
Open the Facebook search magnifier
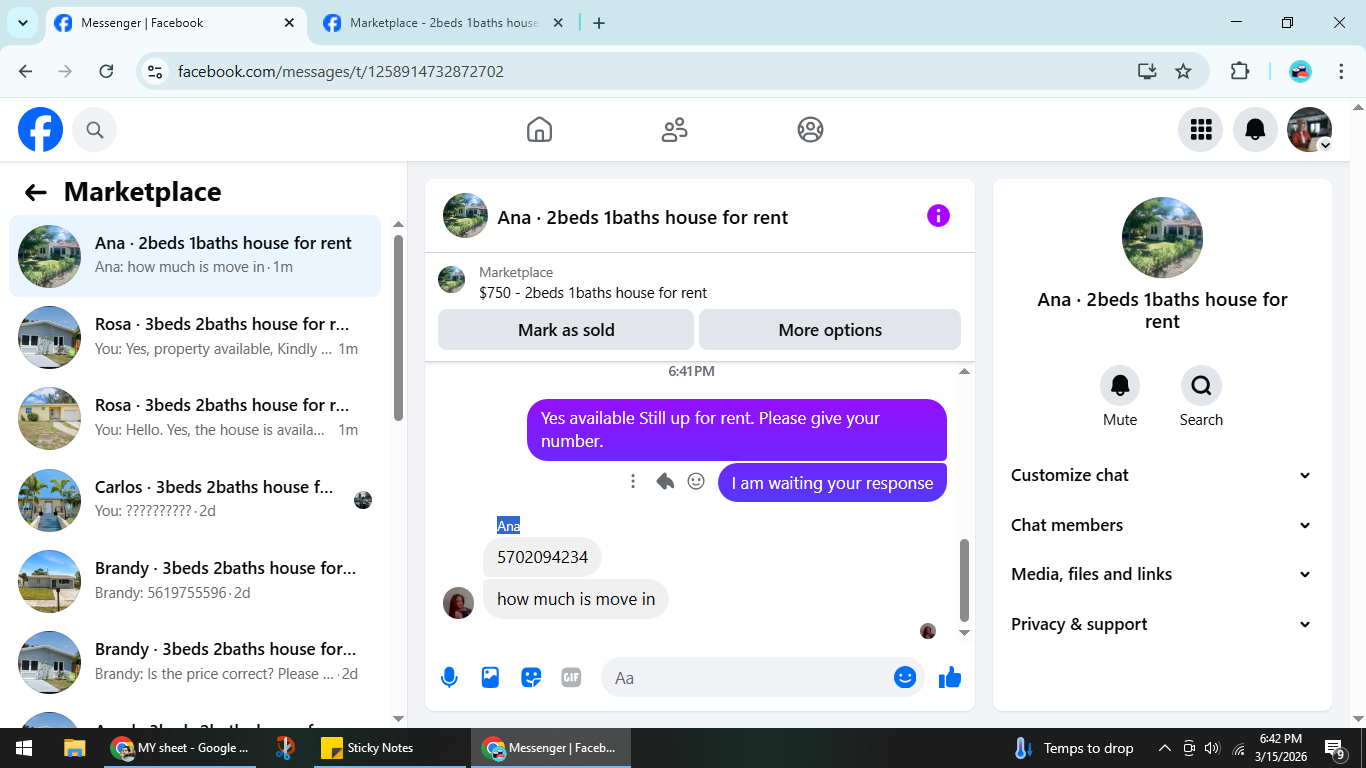(95, 130)
